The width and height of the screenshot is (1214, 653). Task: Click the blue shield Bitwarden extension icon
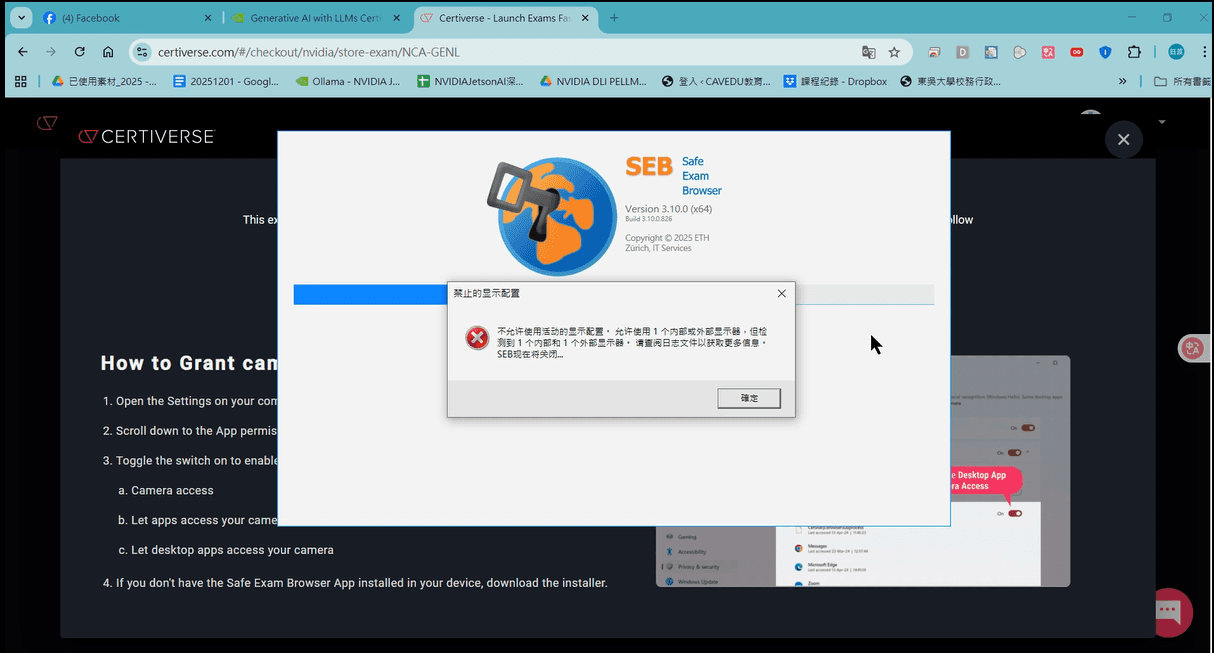click(1105, 52)
